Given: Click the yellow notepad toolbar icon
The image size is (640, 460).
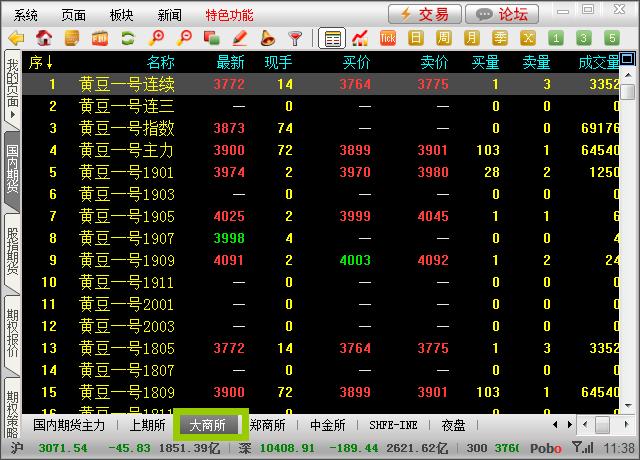Looking at the screenshot, I should tap(72, 38).
